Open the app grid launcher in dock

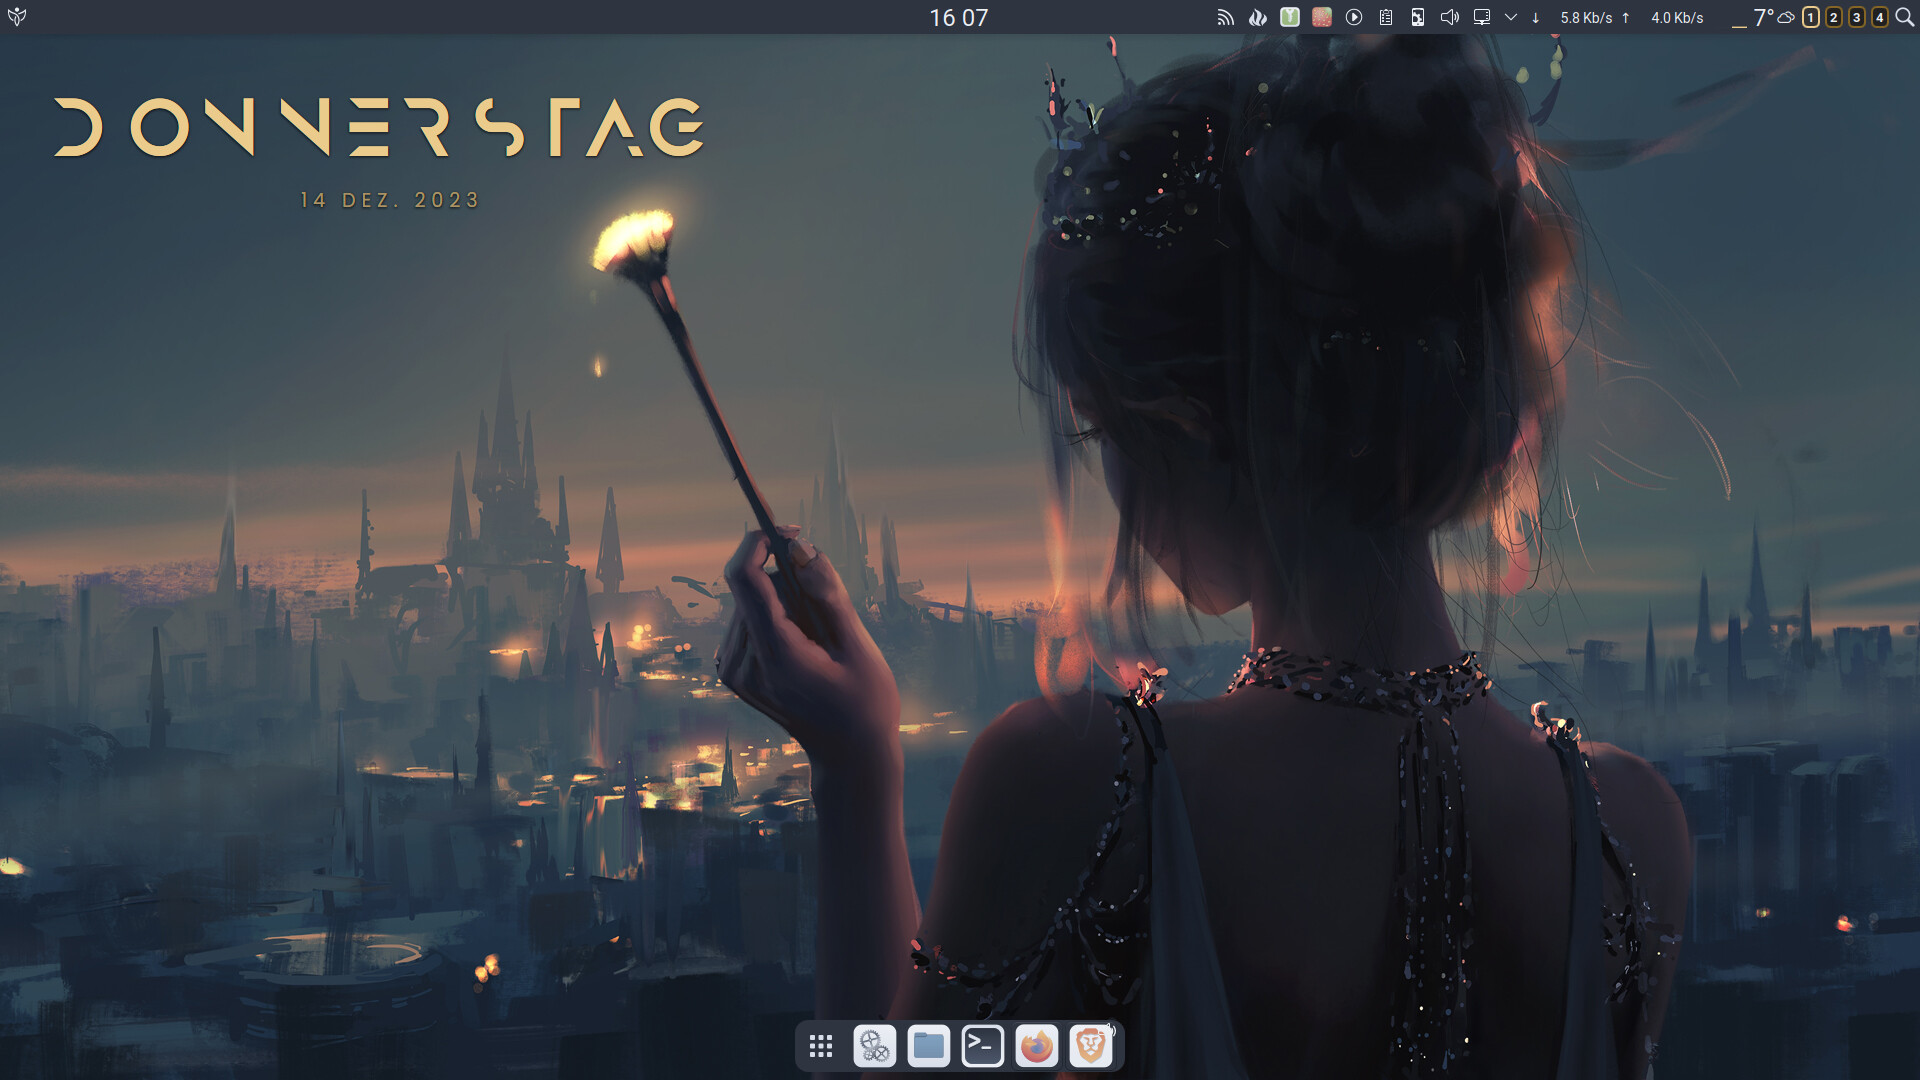pos(821,1046)
